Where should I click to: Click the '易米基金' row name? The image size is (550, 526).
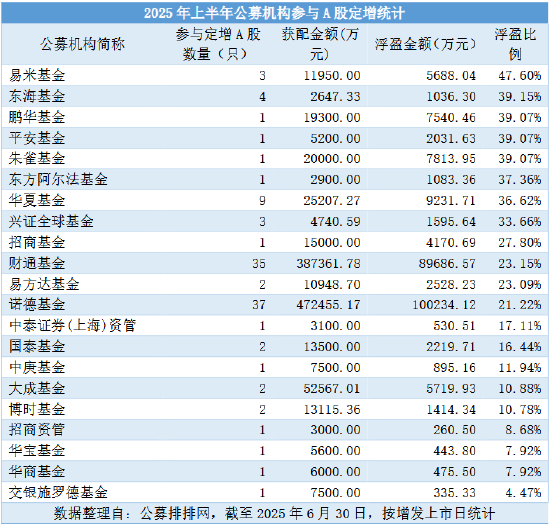pyautogui.click(x=37, y=75)
